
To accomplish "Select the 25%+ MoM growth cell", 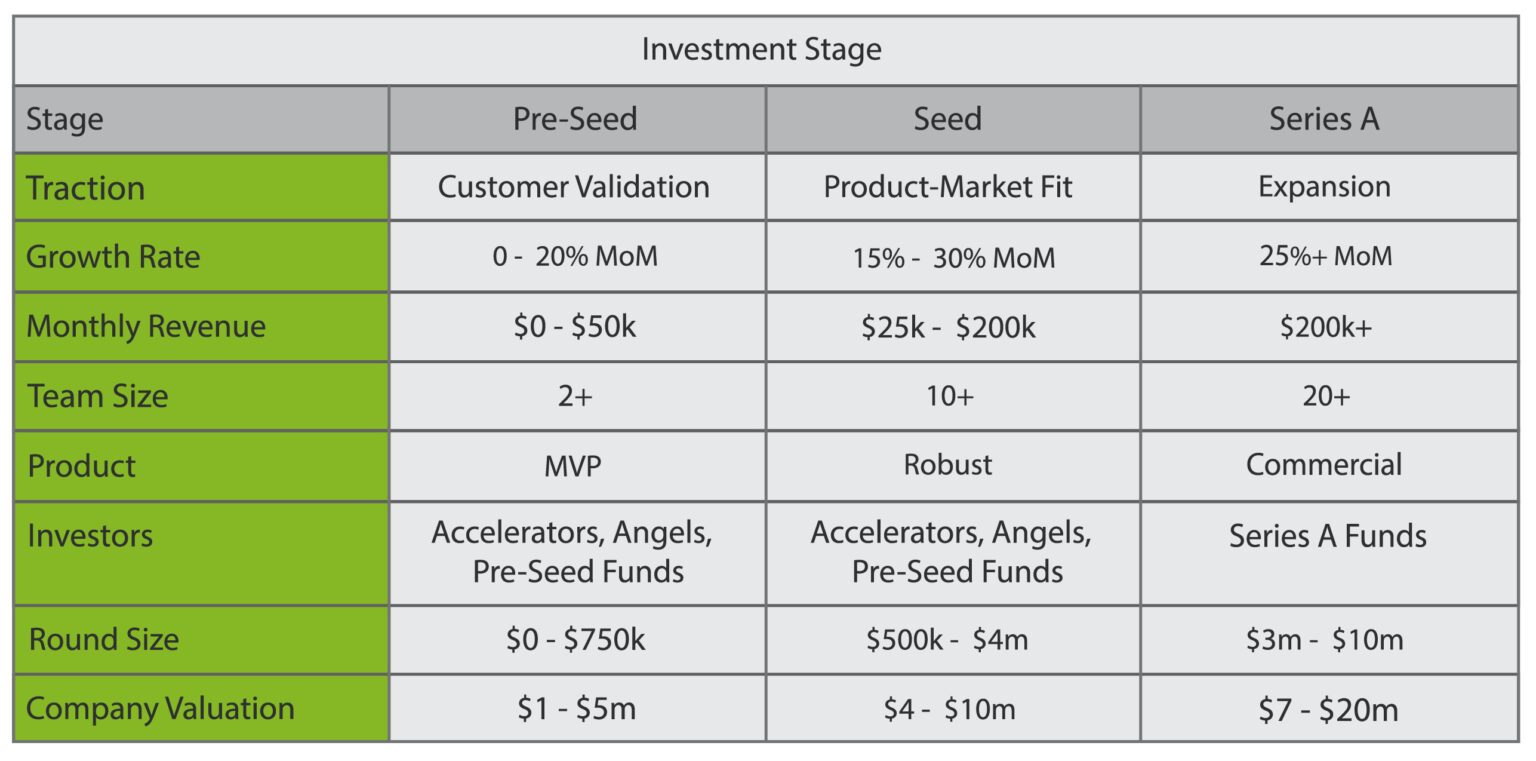I will pos(1325,256).
